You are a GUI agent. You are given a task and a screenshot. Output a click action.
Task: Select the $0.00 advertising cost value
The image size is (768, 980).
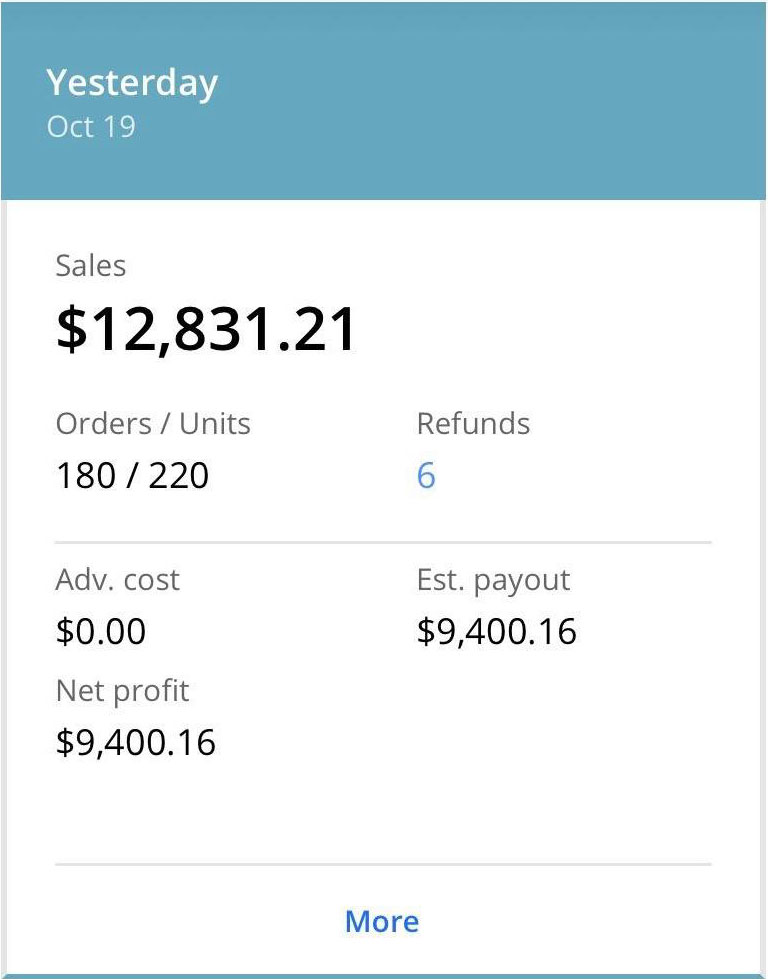coord(101,632)
